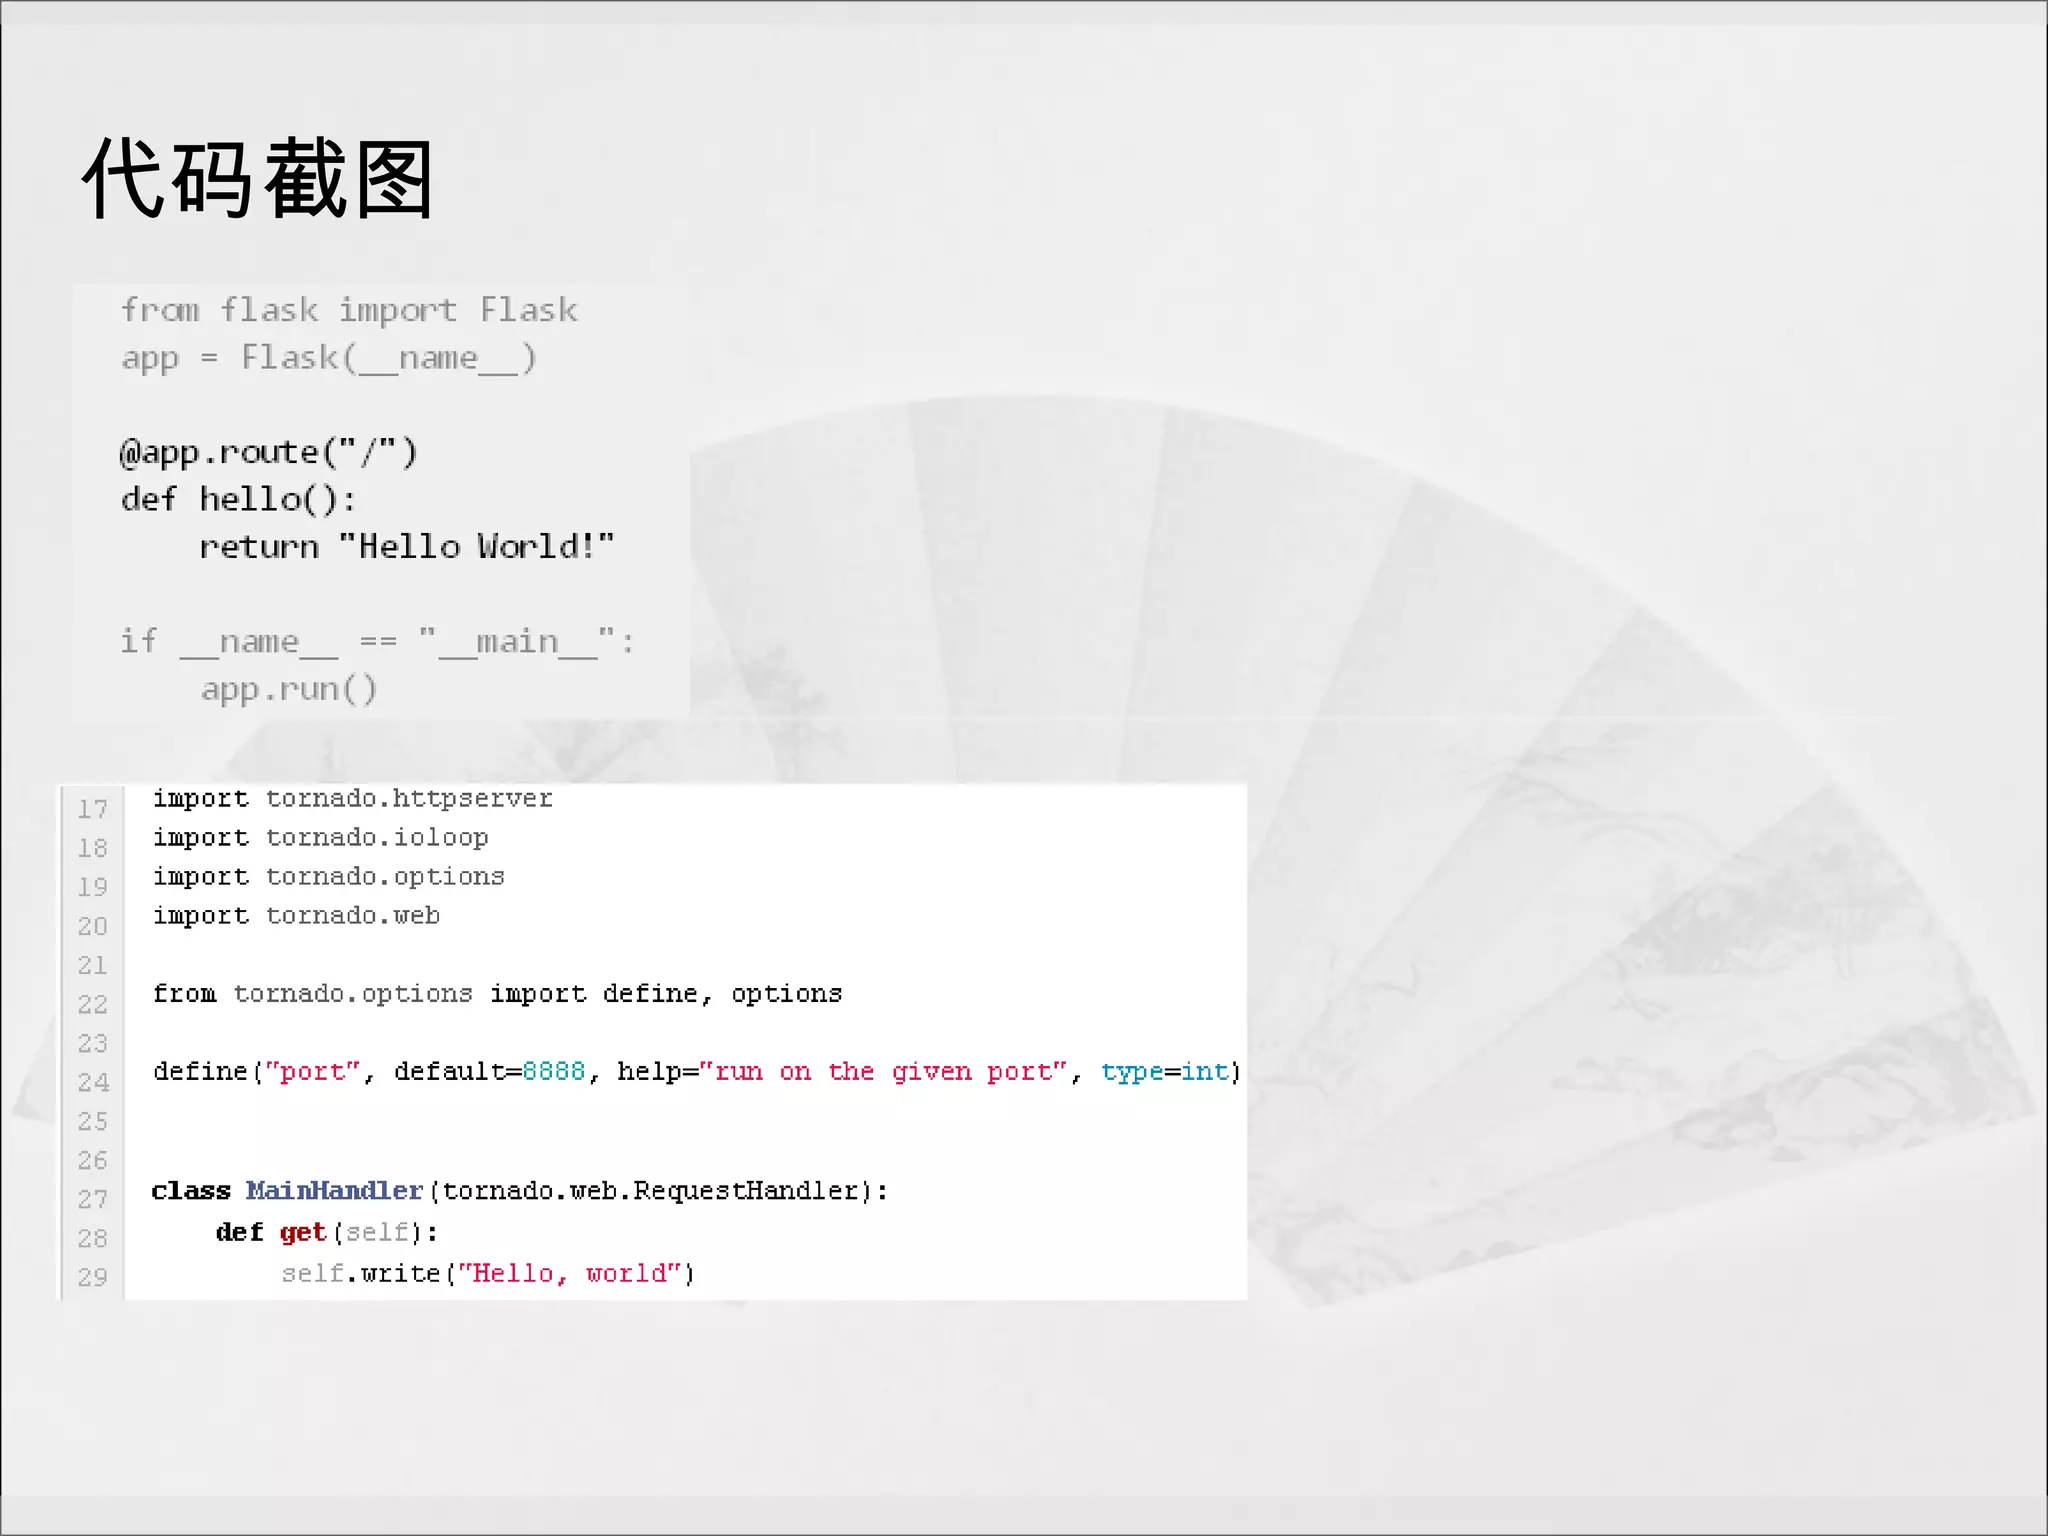Click the "run on the given port" string
Viewport: 2048px width, 1536px height.
883,1071
